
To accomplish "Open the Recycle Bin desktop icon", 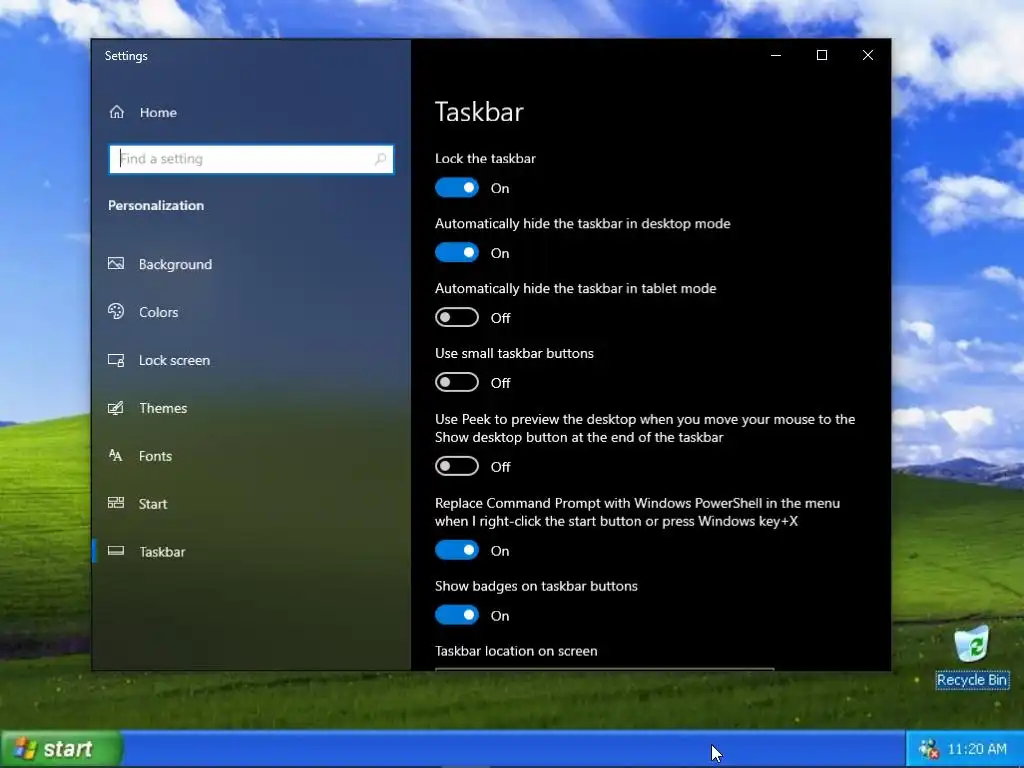I will pos(971,644).
